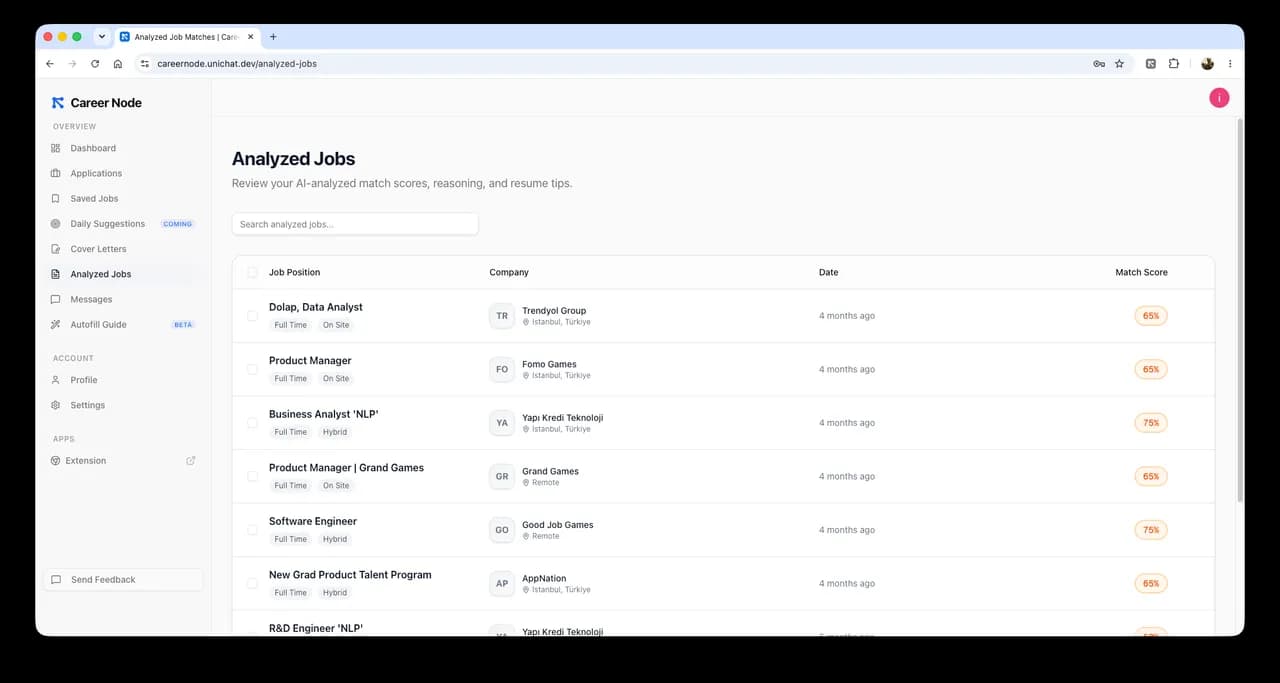Click the browser address bar URL

237,63
